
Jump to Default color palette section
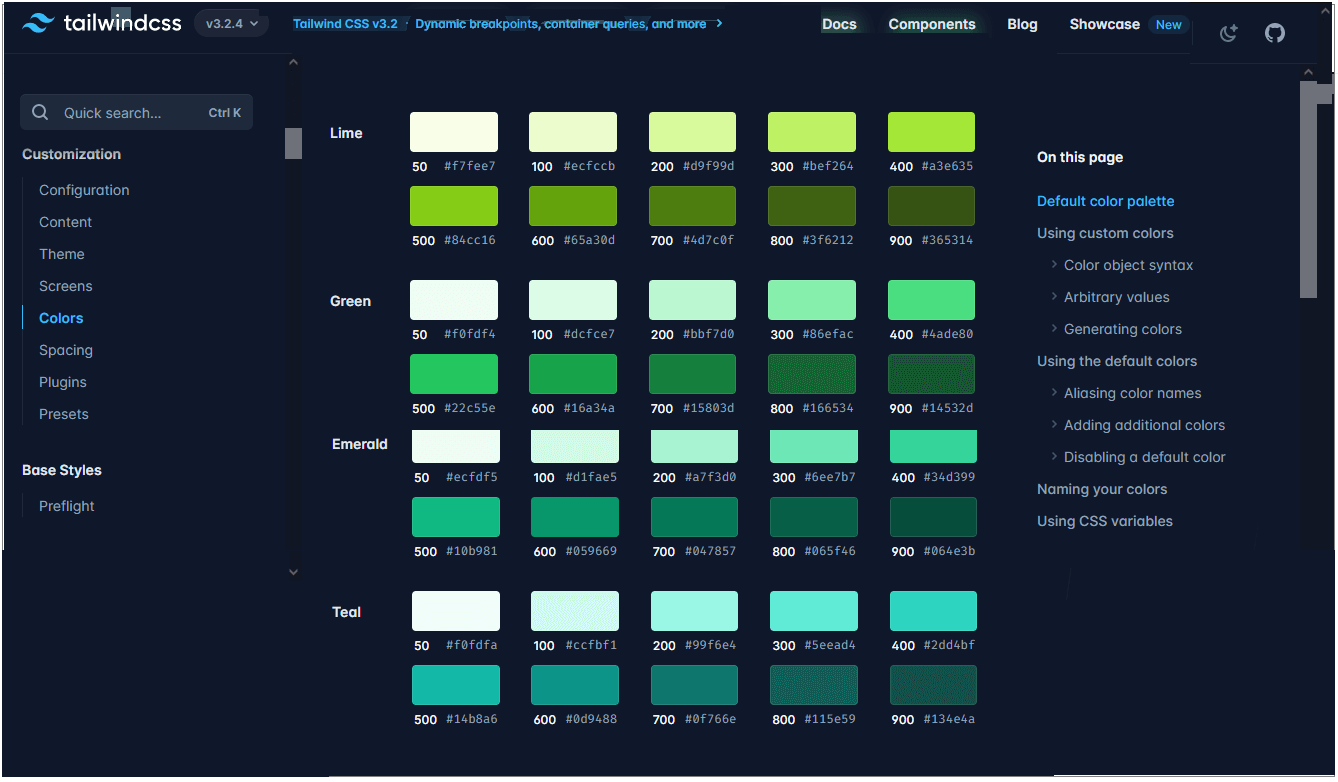[x=1105, y=201]
